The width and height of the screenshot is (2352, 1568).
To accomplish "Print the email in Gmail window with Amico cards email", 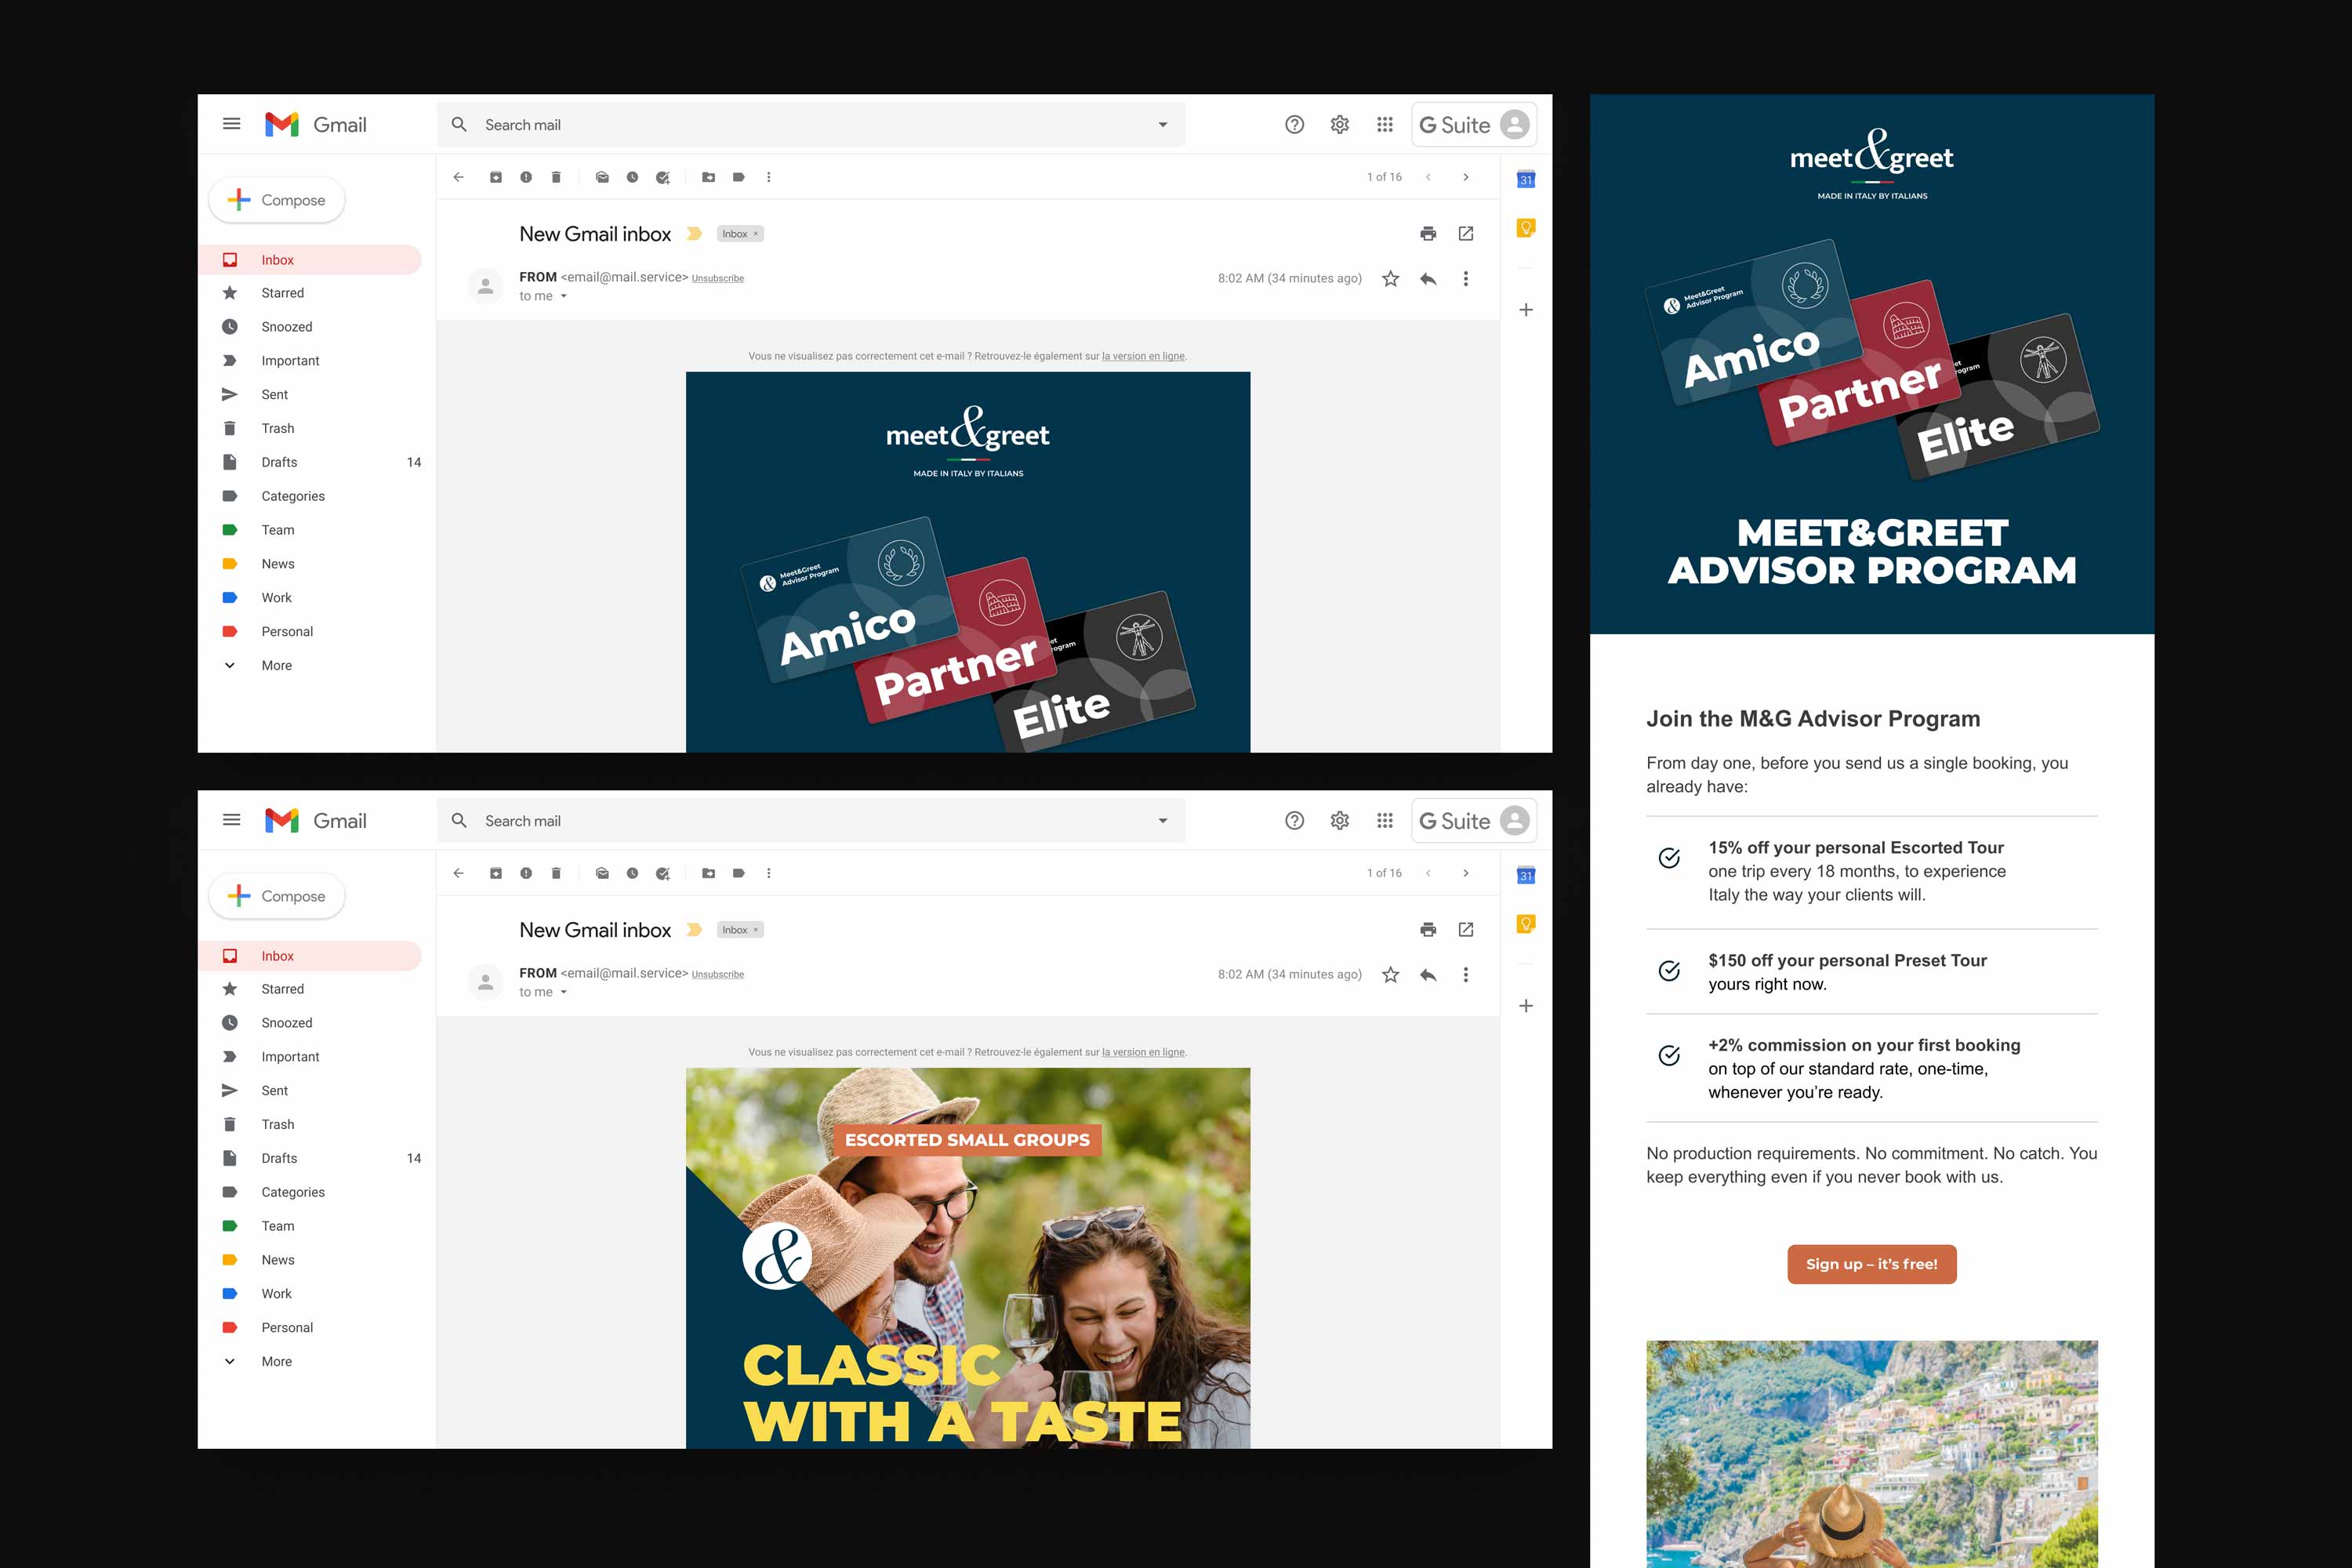I will tap(1428, 233).
